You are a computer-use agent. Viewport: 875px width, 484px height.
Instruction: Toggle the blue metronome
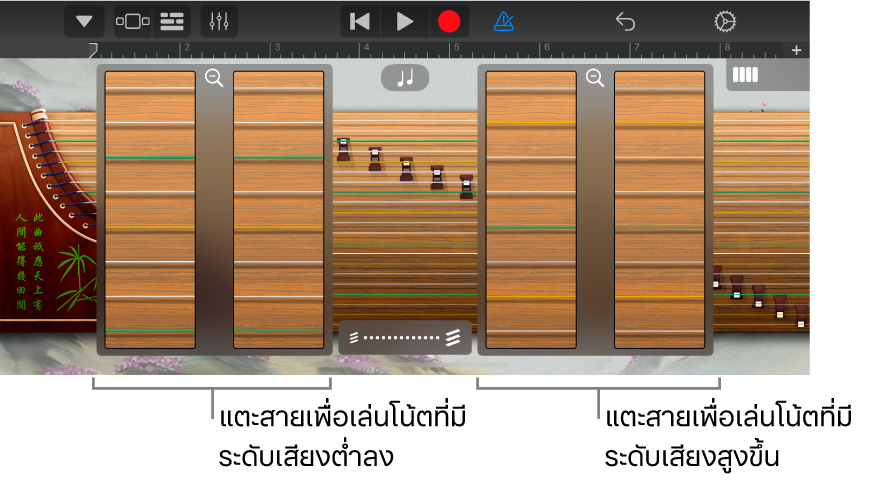coord(503,21)
